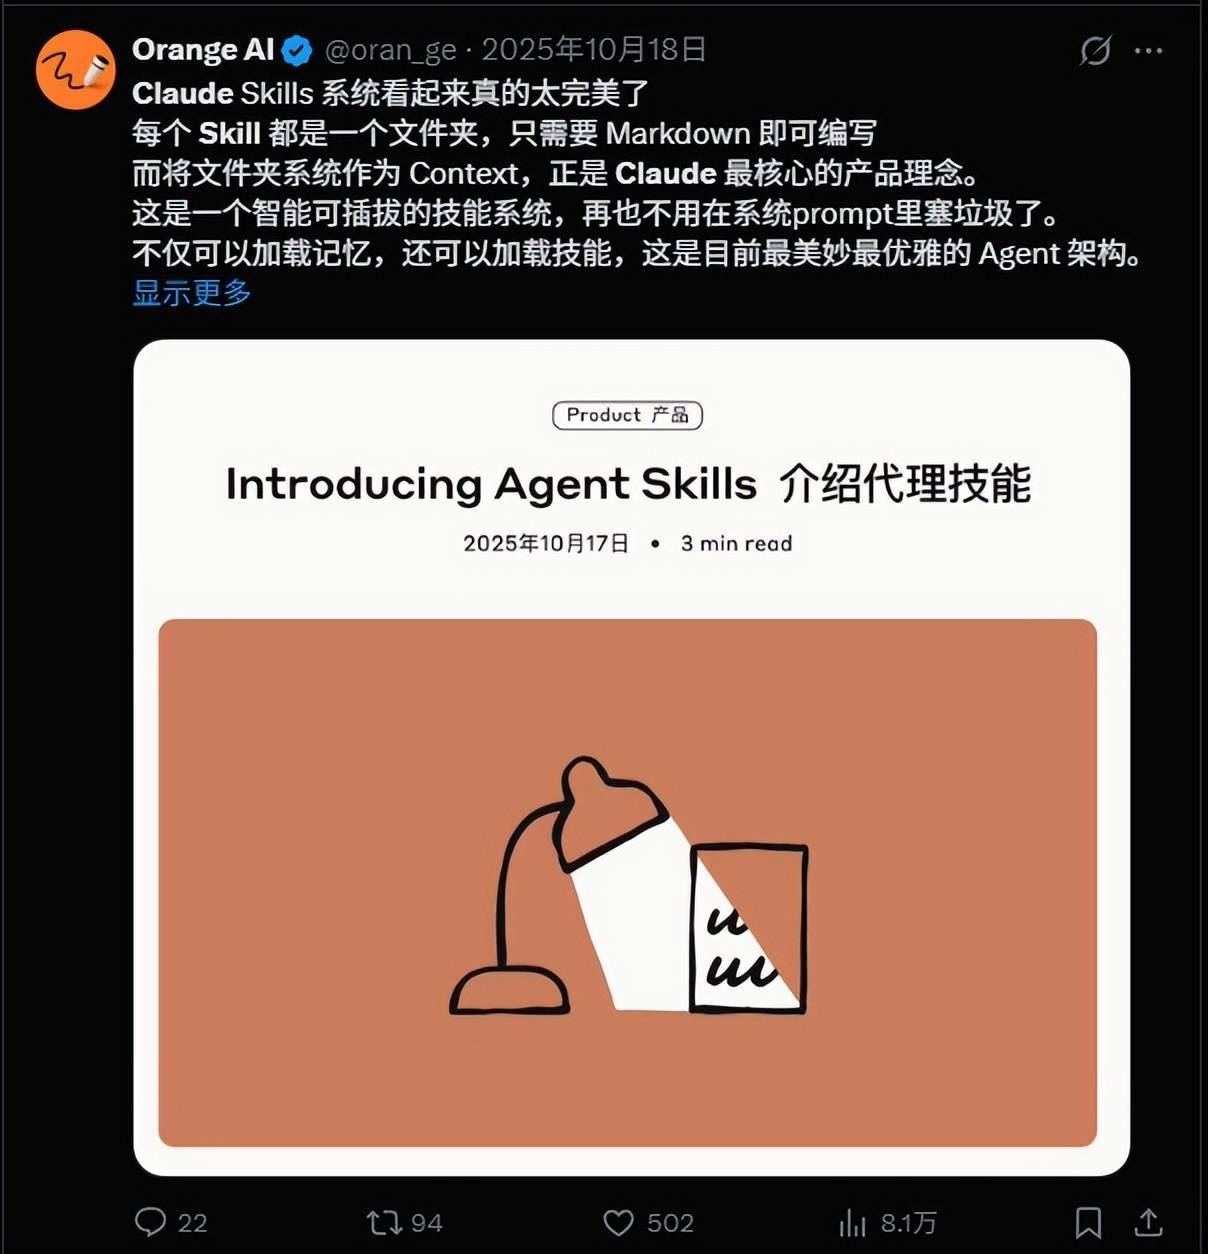View post analytics bar chart icon

click(x=852, y=1222)
